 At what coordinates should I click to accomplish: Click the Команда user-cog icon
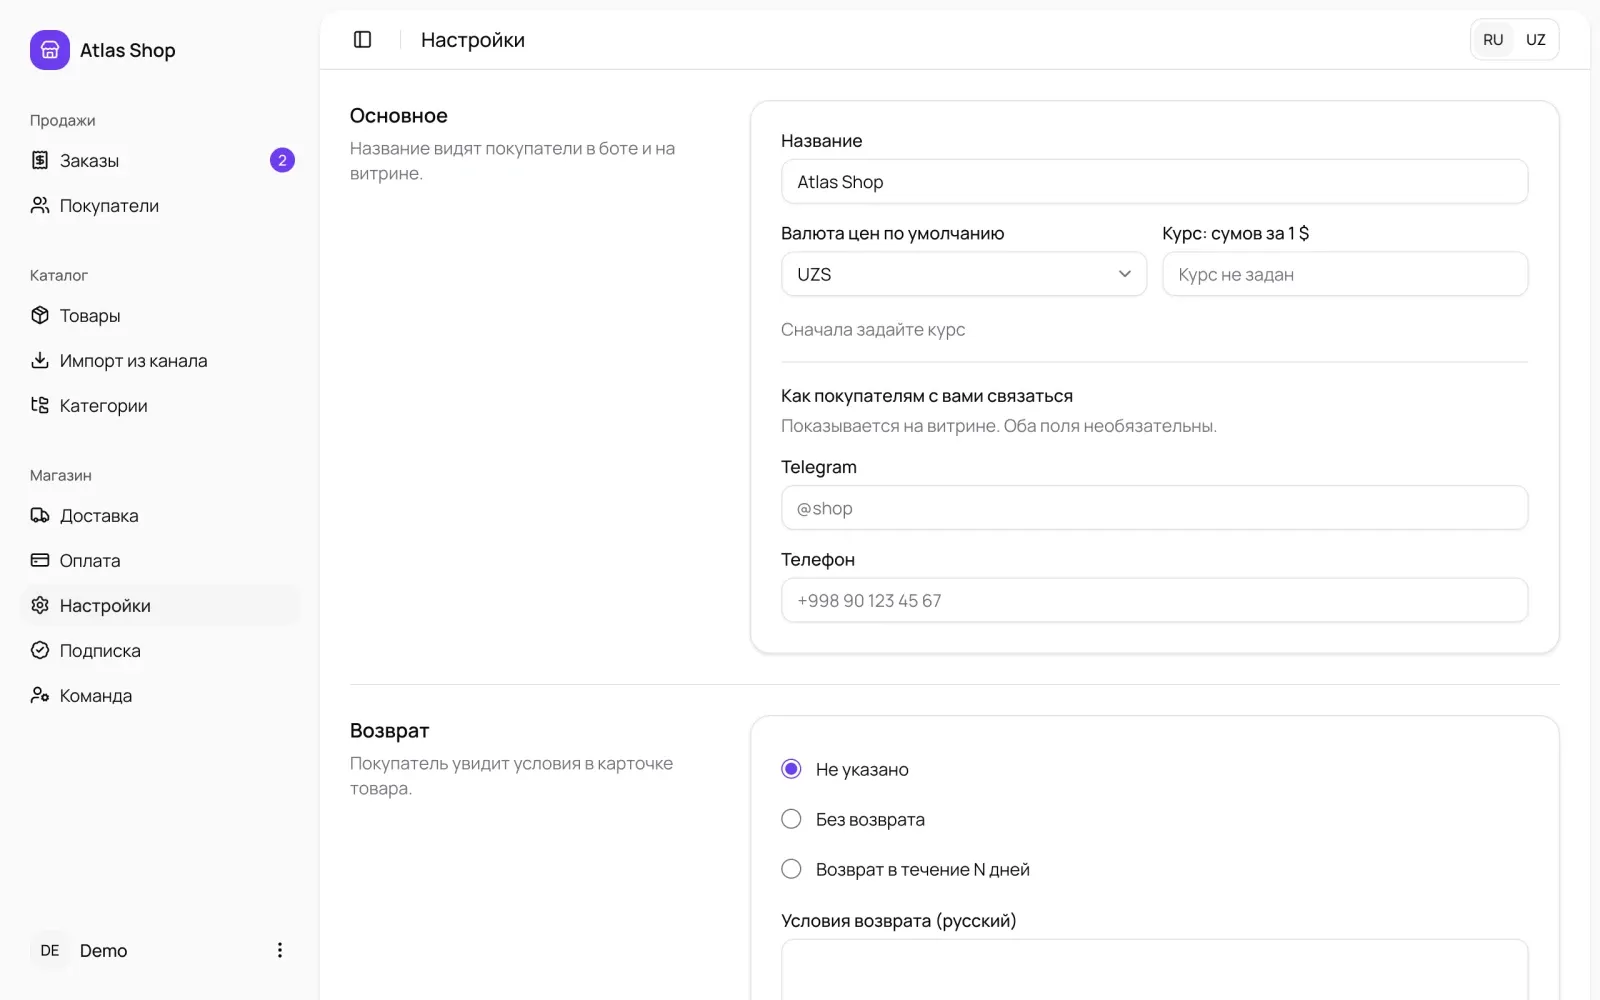coord(40,695)
